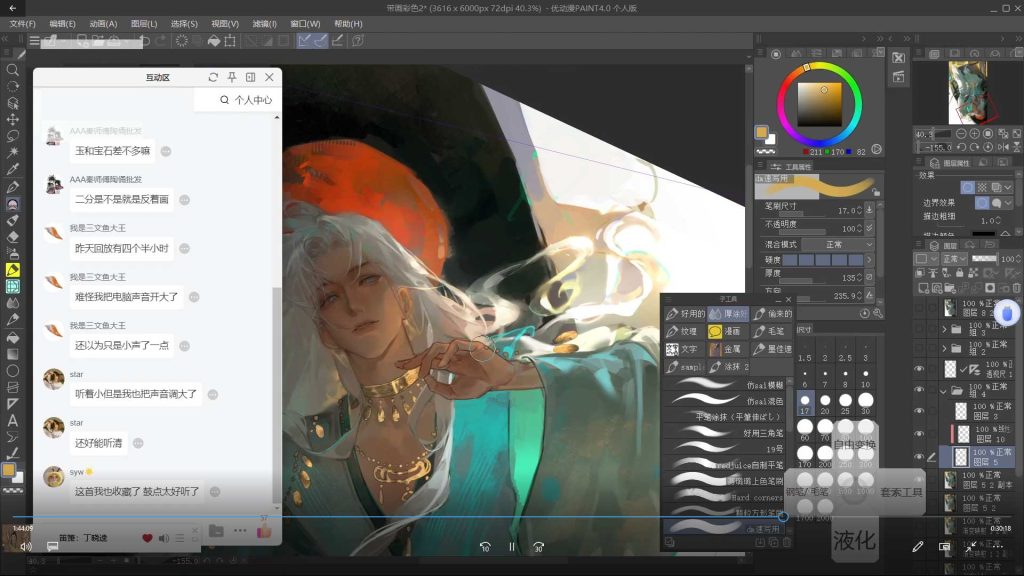Show hidden 组 2 folder layer

919,348
